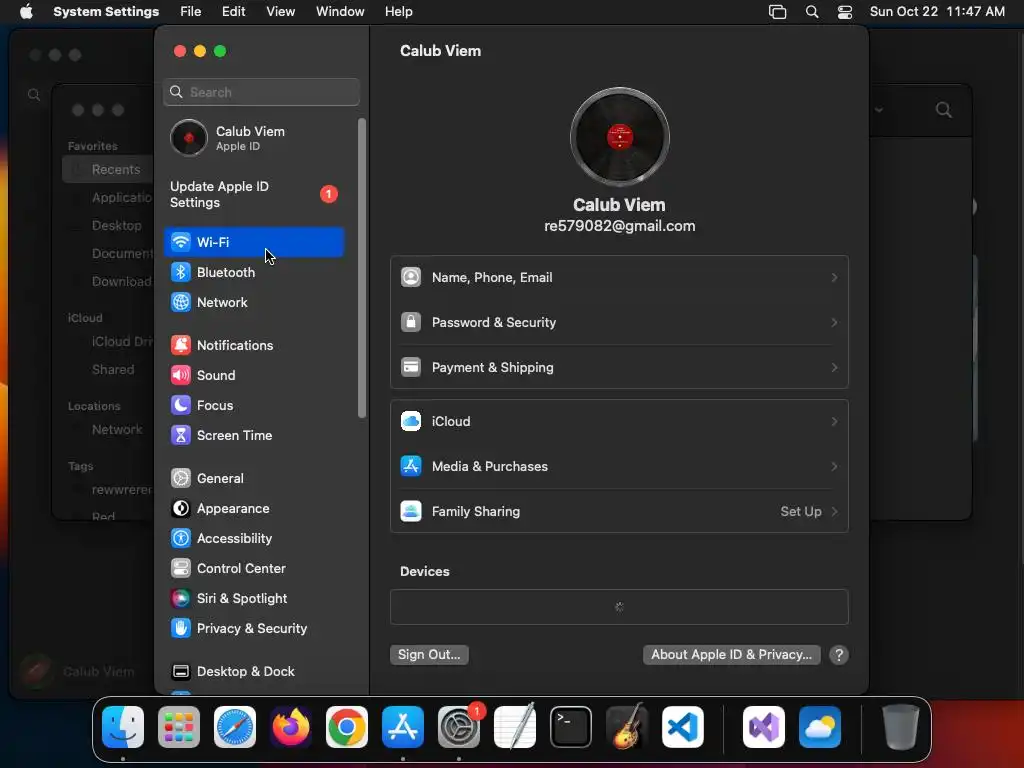Select Network in the settings sidebar
The image size is (1024, 768).
click(253, 302)
